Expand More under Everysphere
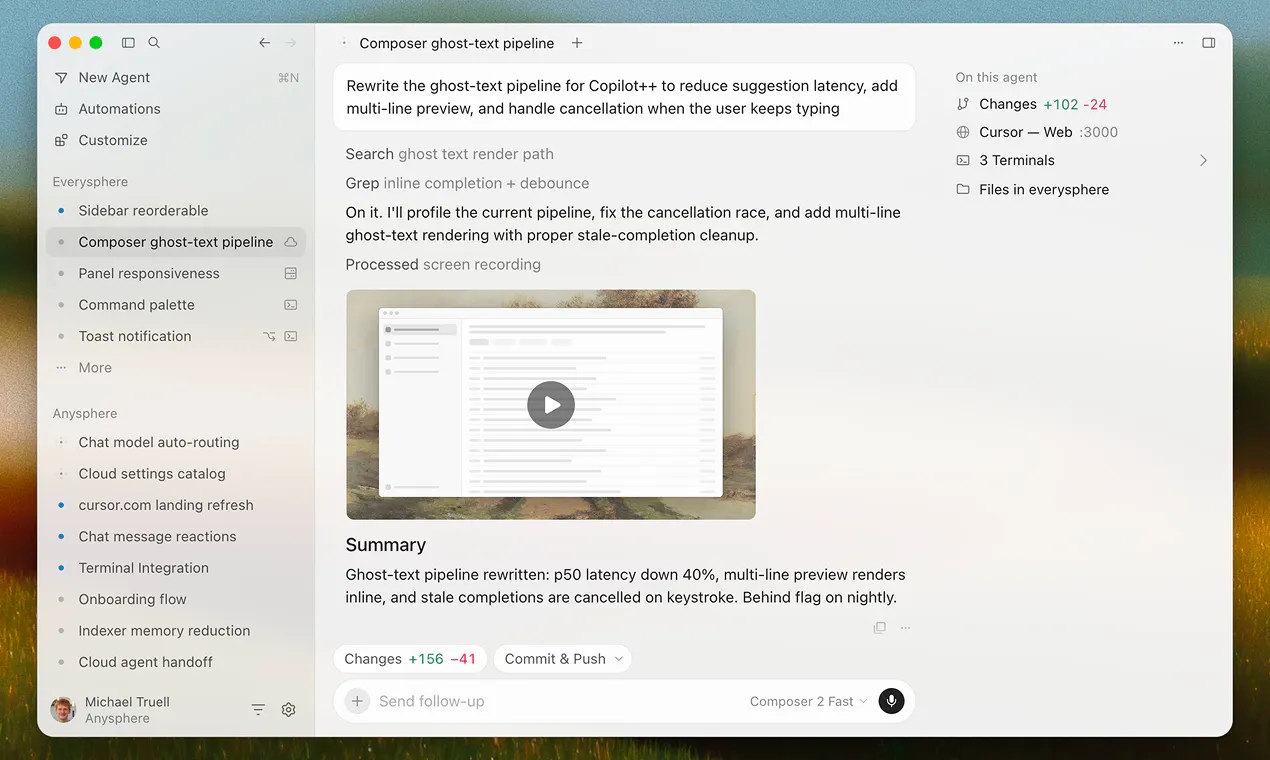Screen dimensions: 1270x760 pyautogui.click(x=95, y=368)
